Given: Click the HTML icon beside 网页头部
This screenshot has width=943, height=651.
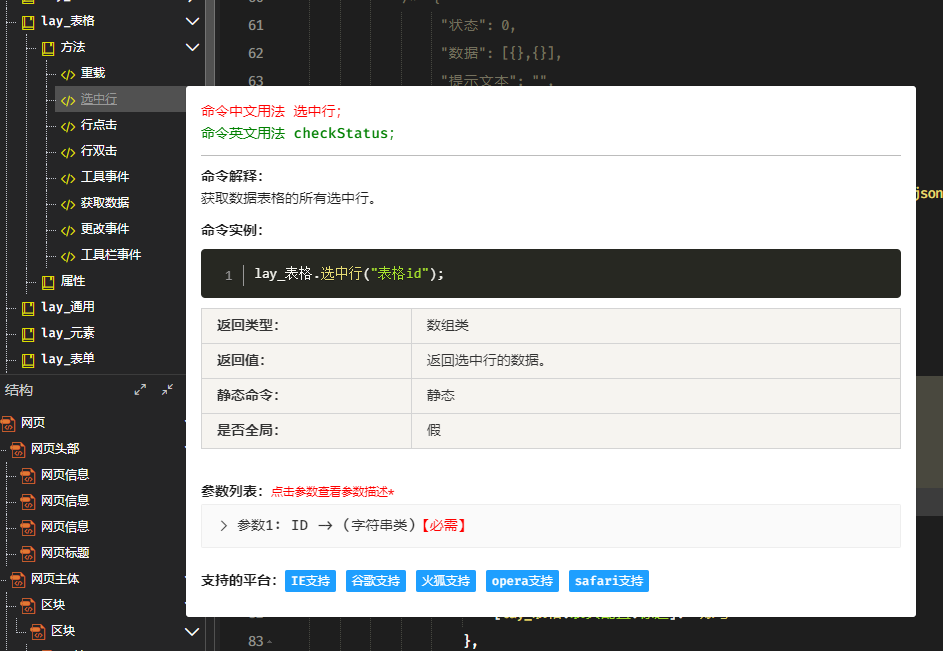Looking at the screenshot, I should click(18, 449).
